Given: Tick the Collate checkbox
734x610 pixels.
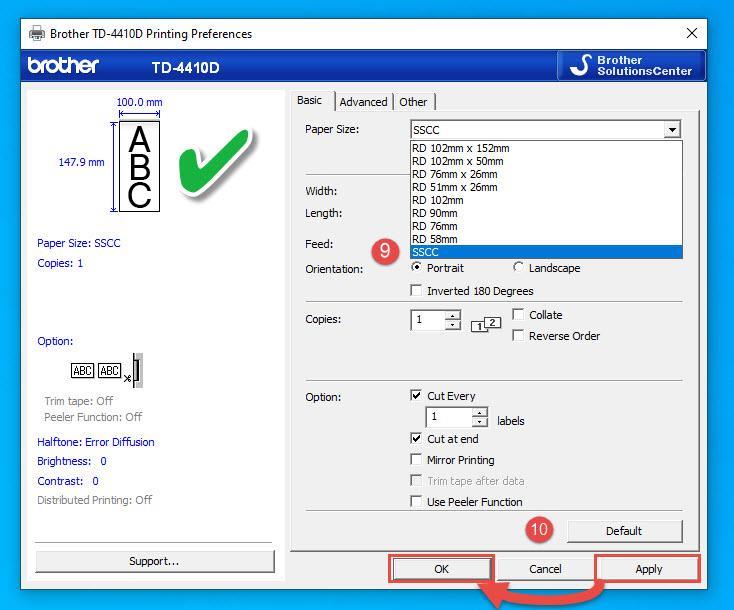Looking at the screenshot, I should 518,314.
